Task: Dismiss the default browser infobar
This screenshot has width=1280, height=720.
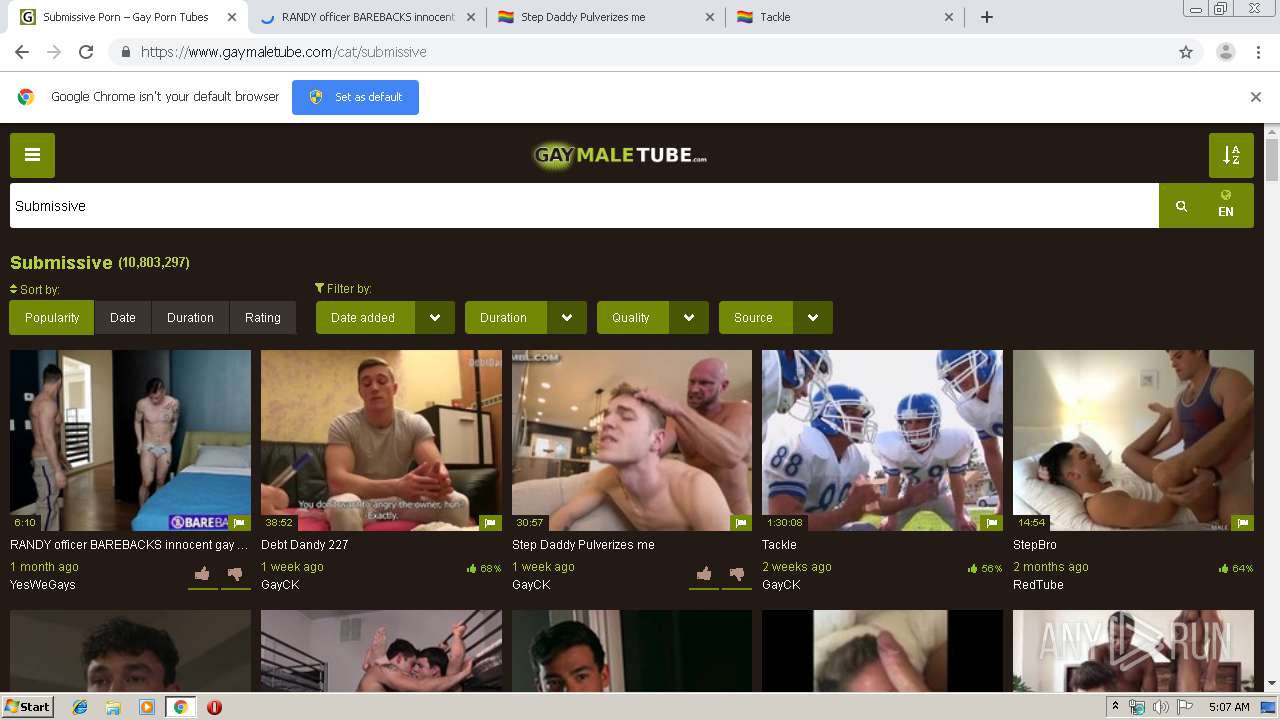Action: (x=1256, y=97)
